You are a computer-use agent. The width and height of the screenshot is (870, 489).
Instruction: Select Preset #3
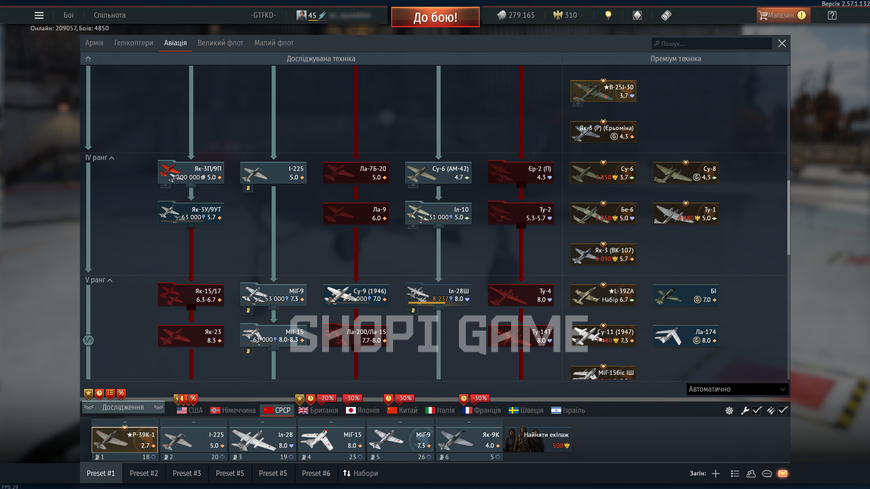click(x=186, y=473)
